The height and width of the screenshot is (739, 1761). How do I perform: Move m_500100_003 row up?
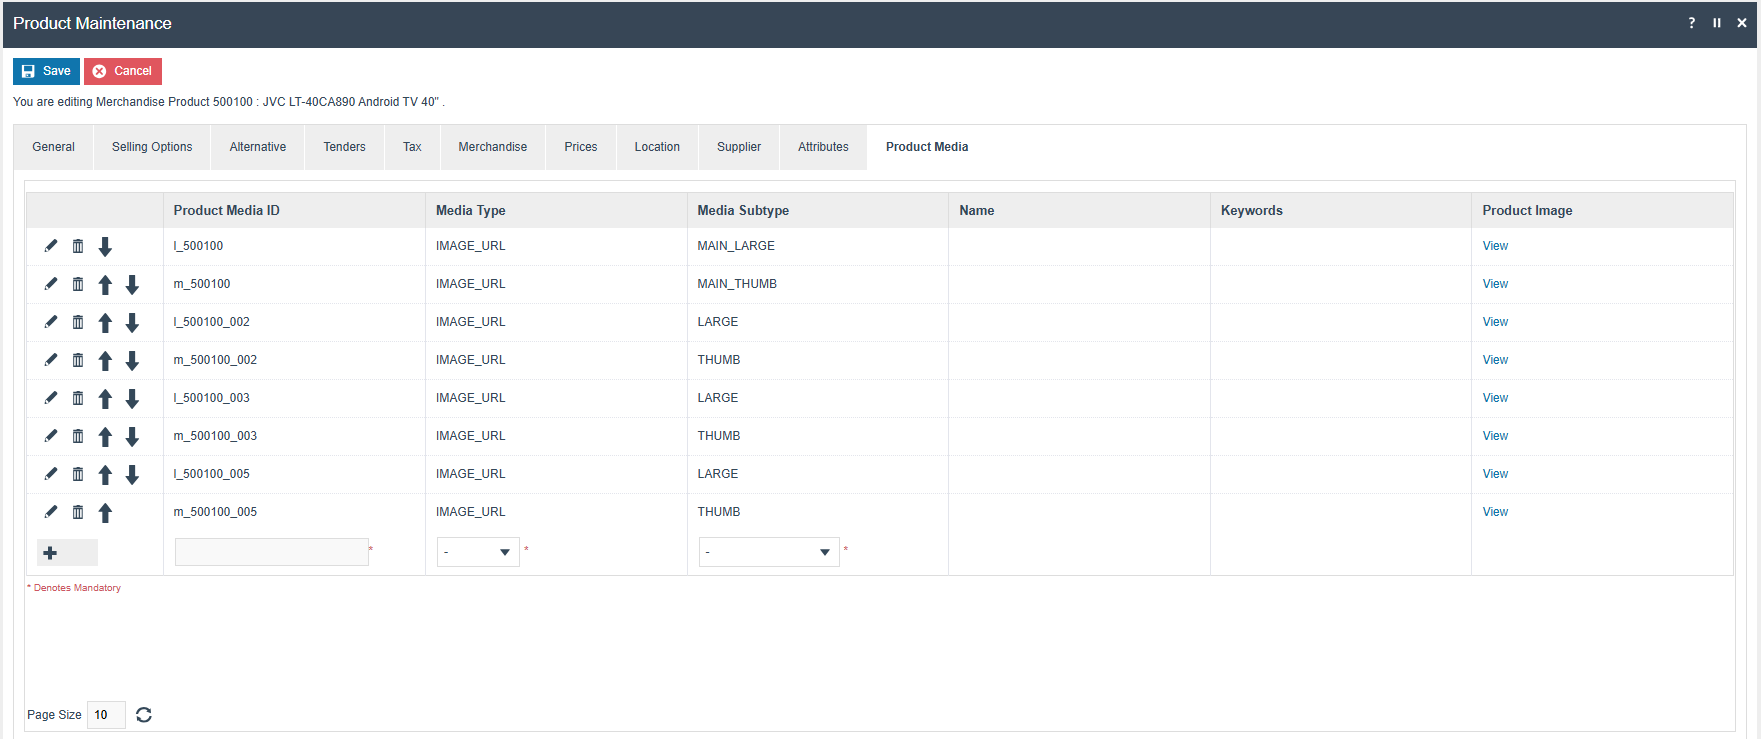click(x=105, y=437)
